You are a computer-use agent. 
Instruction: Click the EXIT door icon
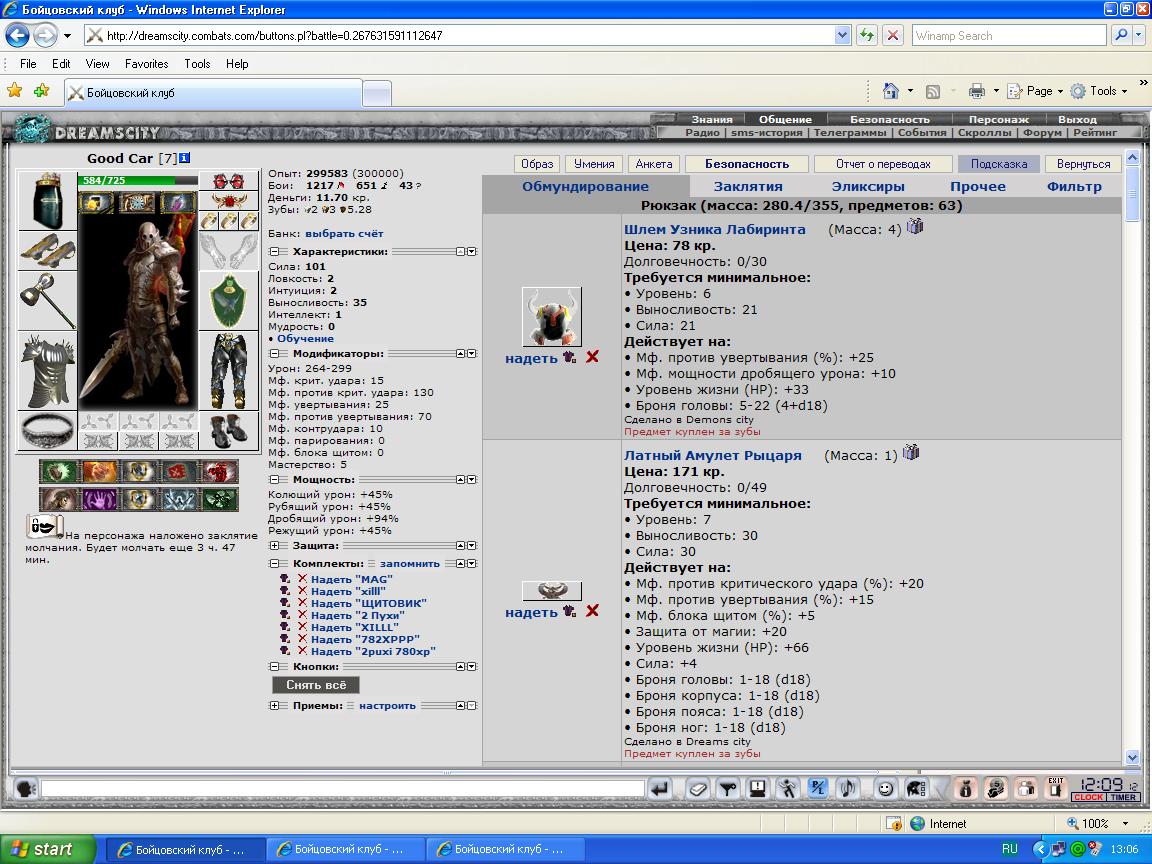1056,788
